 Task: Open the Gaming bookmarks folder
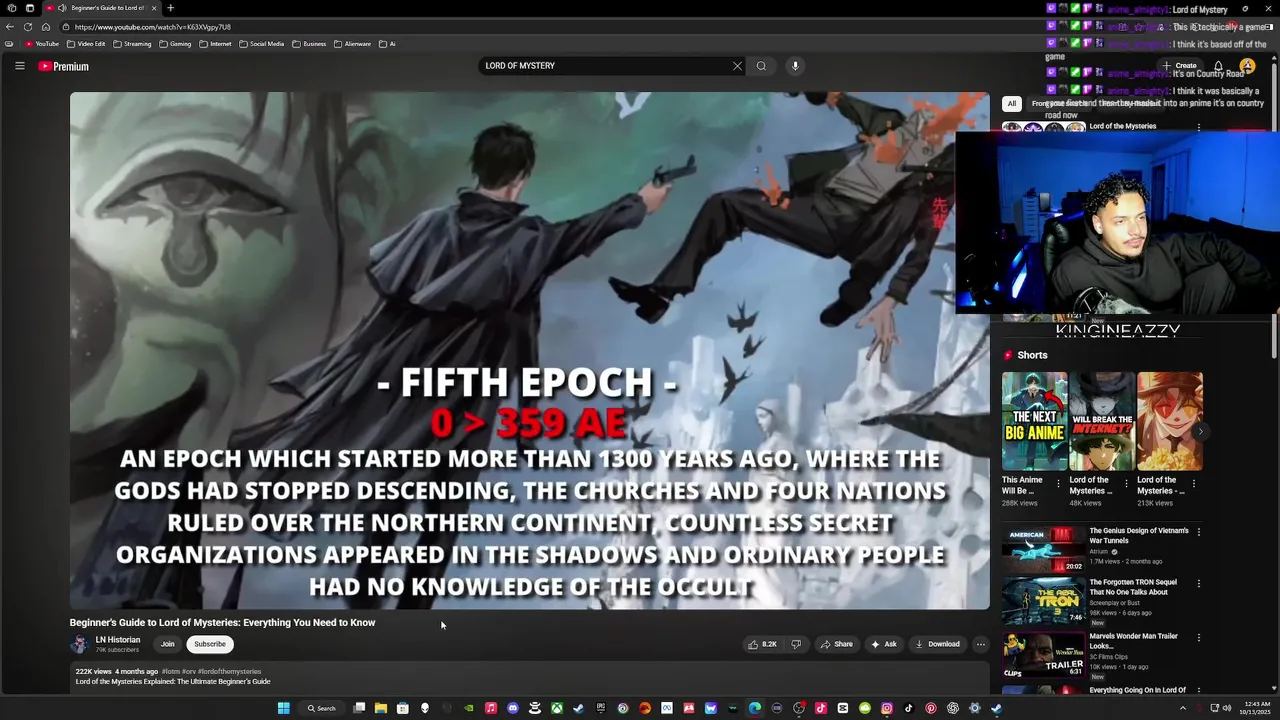[175, 44]
